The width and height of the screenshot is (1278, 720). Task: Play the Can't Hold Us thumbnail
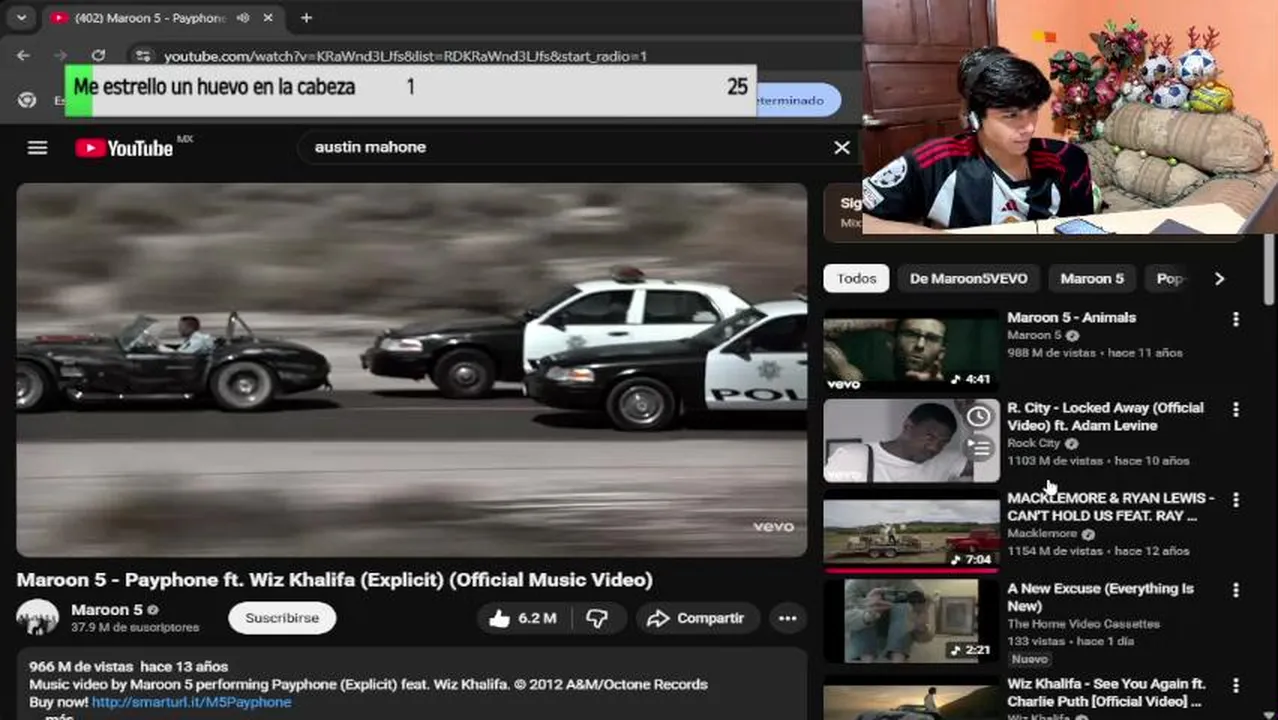click(x=911, y=531)
